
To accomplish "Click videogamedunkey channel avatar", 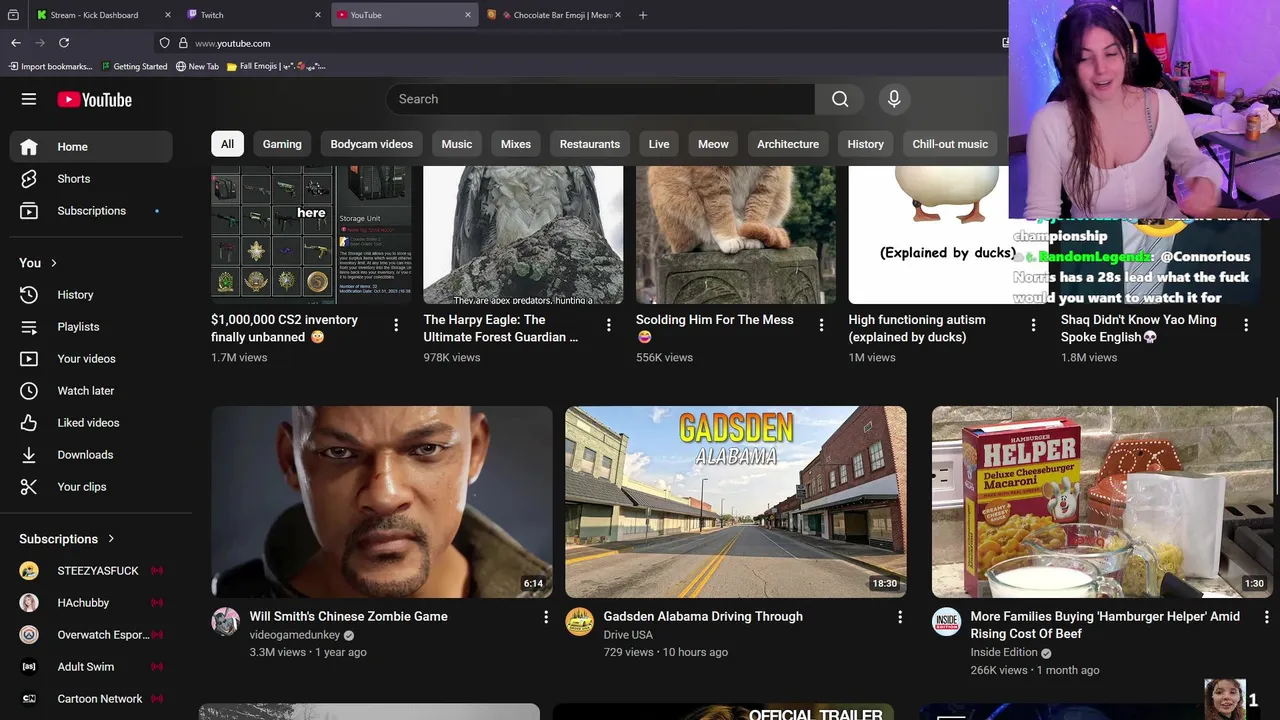I will coord(226,622).
